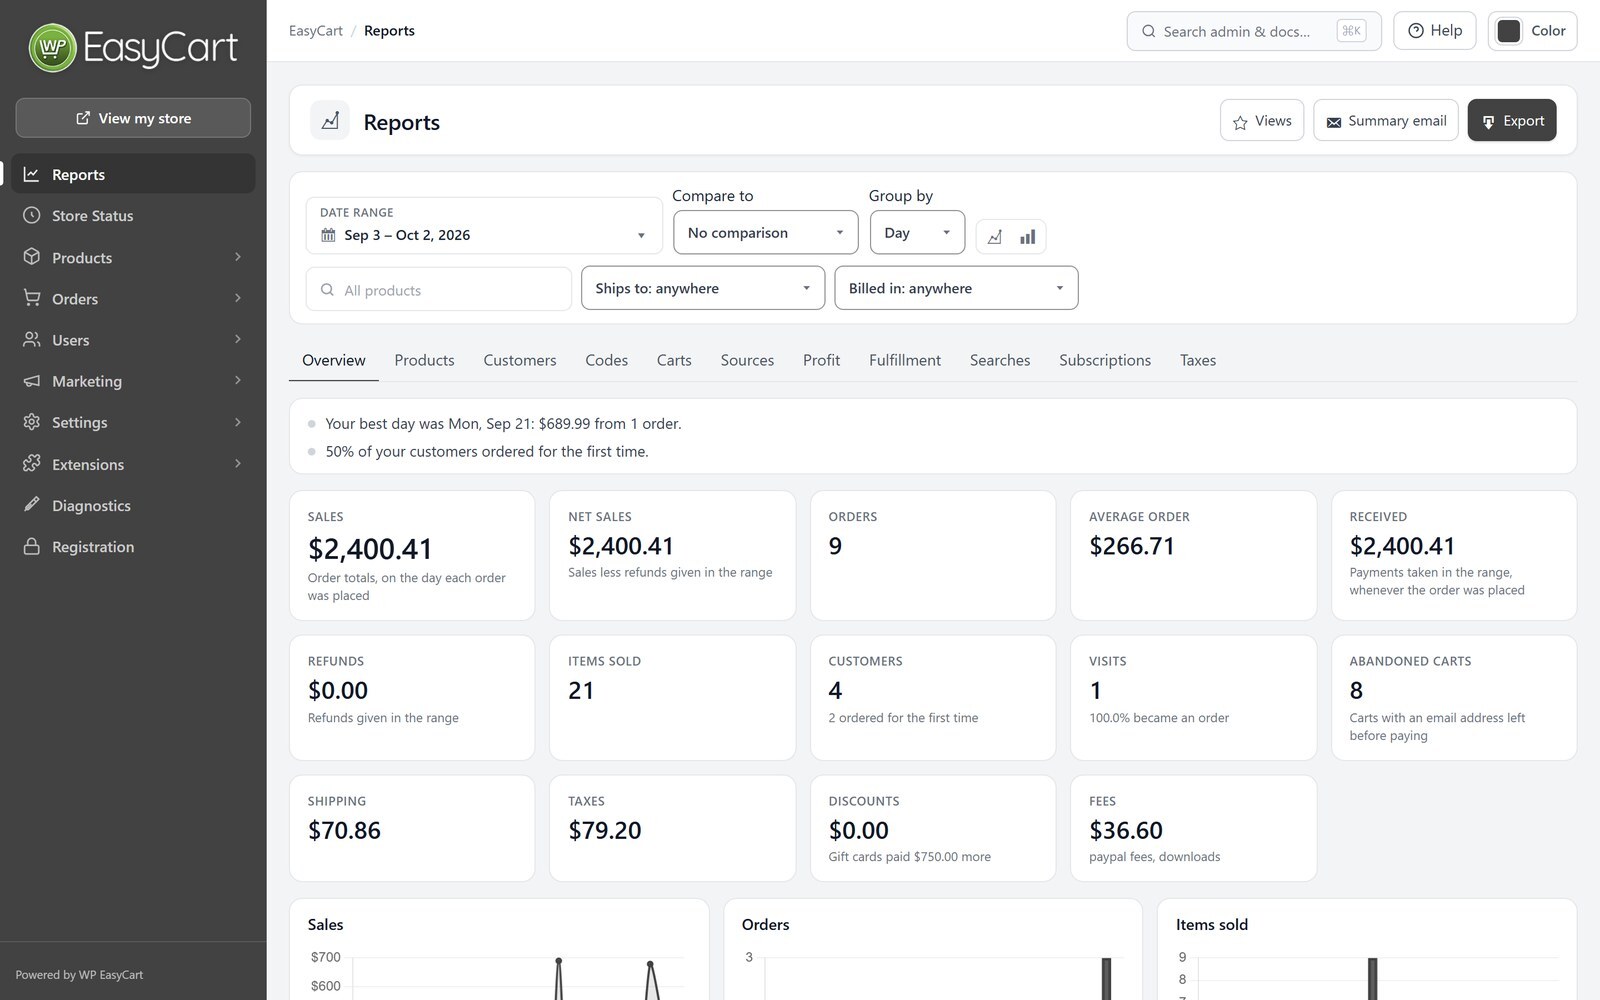The height and width of the screenshot is (1000, 1600).
Task: Open the Date Range dropdown
Action: tap(484, 225)
